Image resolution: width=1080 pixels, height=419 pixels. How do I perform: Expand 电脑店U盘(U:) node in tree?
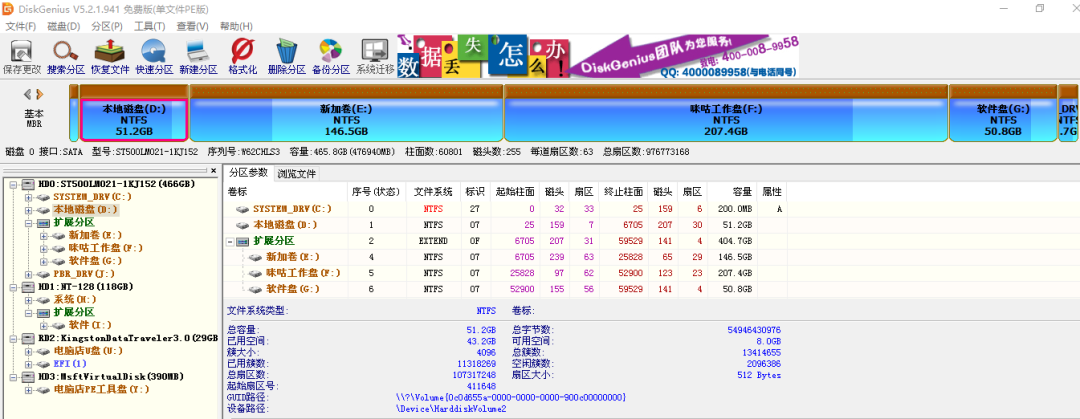coord(28,351)
